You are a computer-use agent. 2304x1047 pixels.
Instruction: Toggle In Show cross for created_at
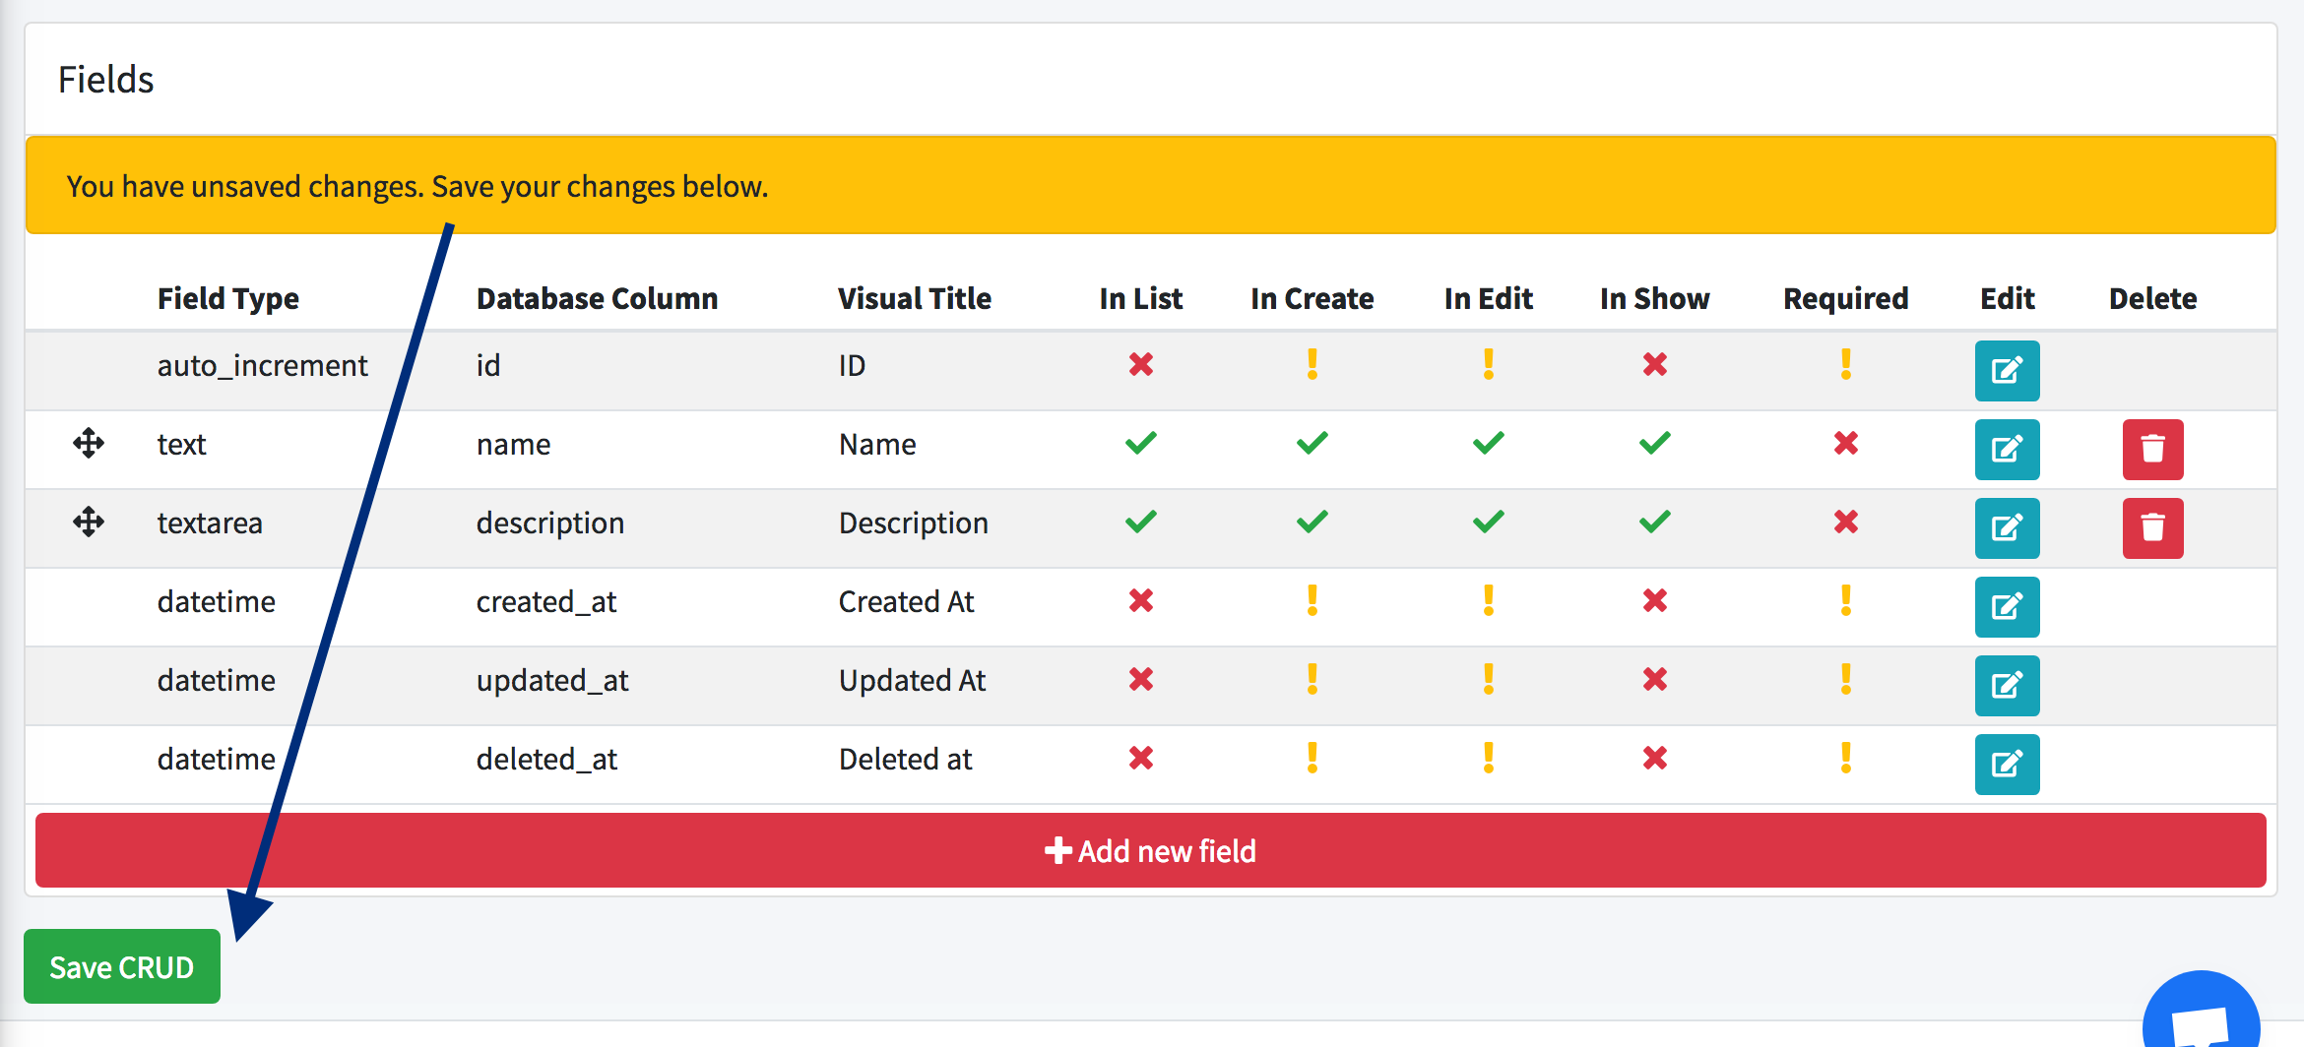pyautogui.click(x=1654, y=601)
